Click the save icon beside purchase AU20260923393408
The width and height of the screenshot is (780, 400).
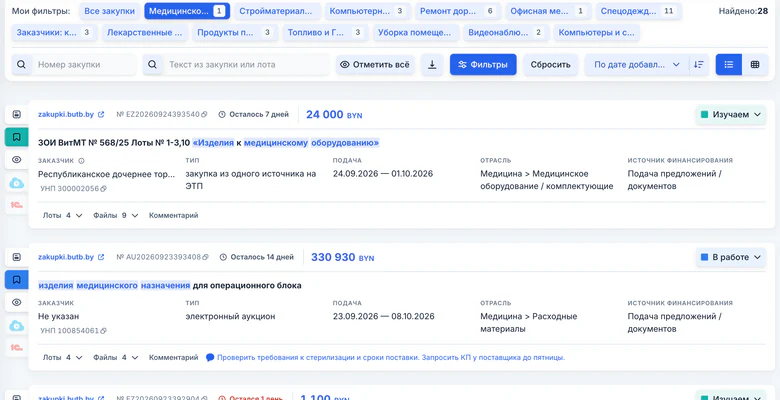point(16,257)
